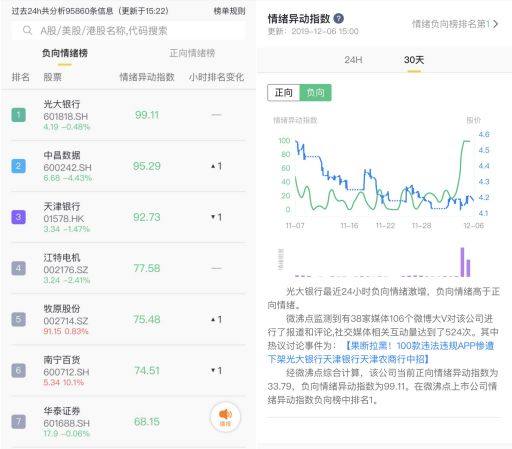Click the search magnifier icon

tap(27, 30)
